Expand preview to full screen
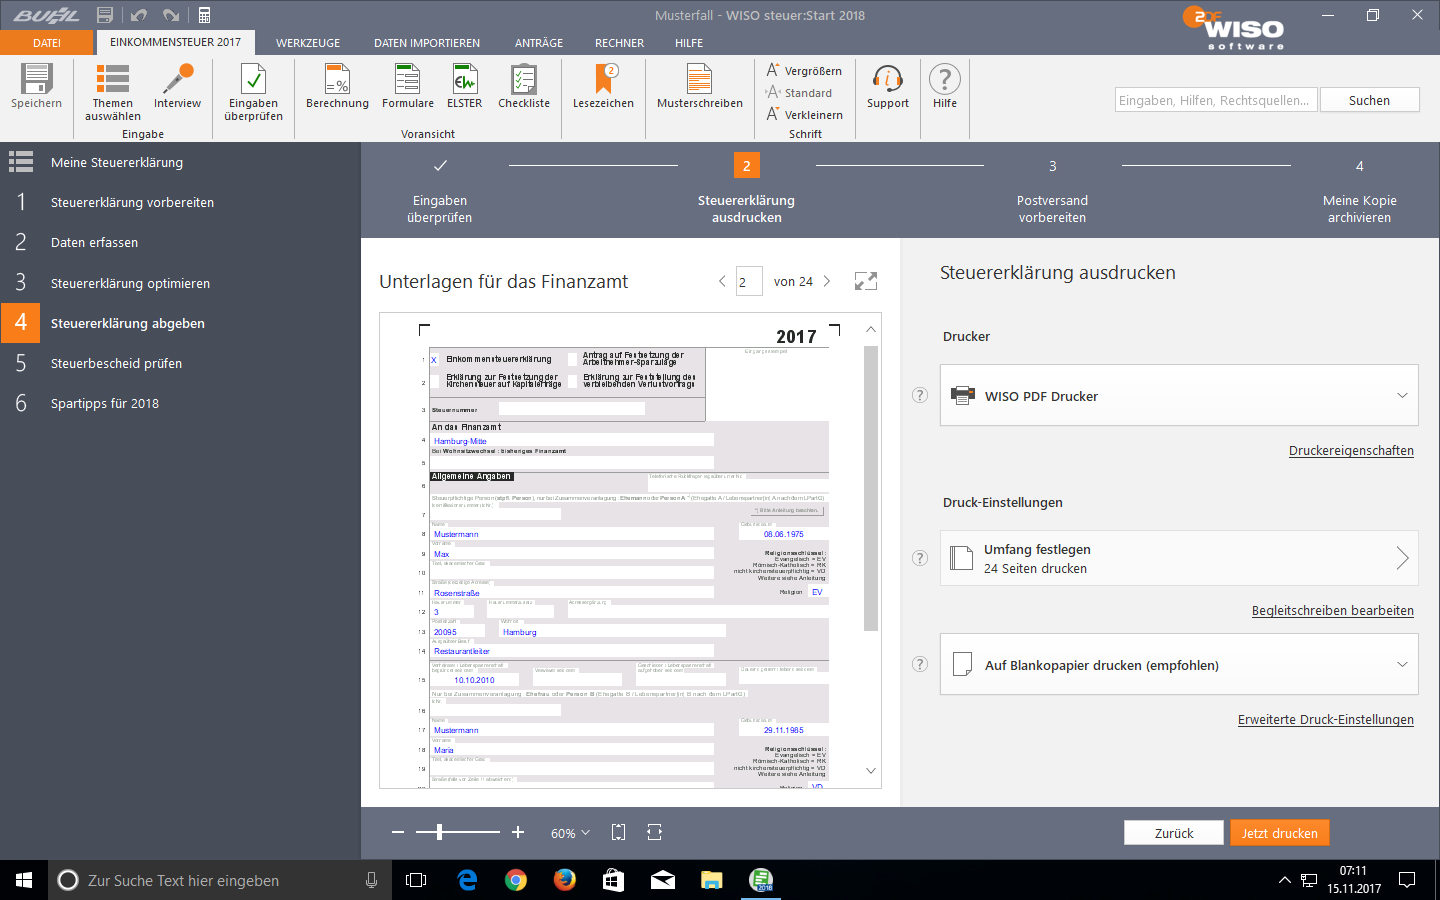The height and width of the screenshot is (900, 1440). click(x=866, y=282)
